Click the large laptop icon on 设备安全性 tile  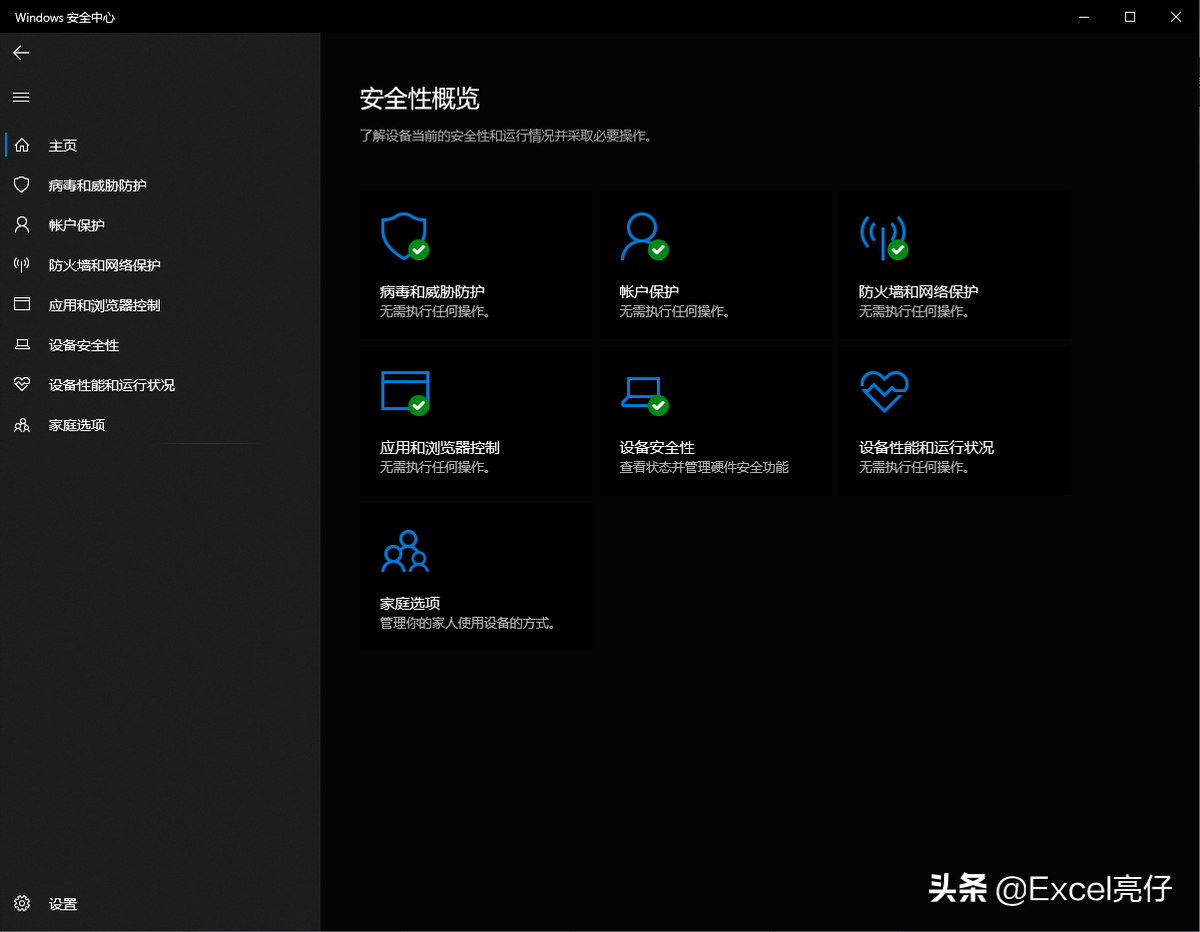644,394
